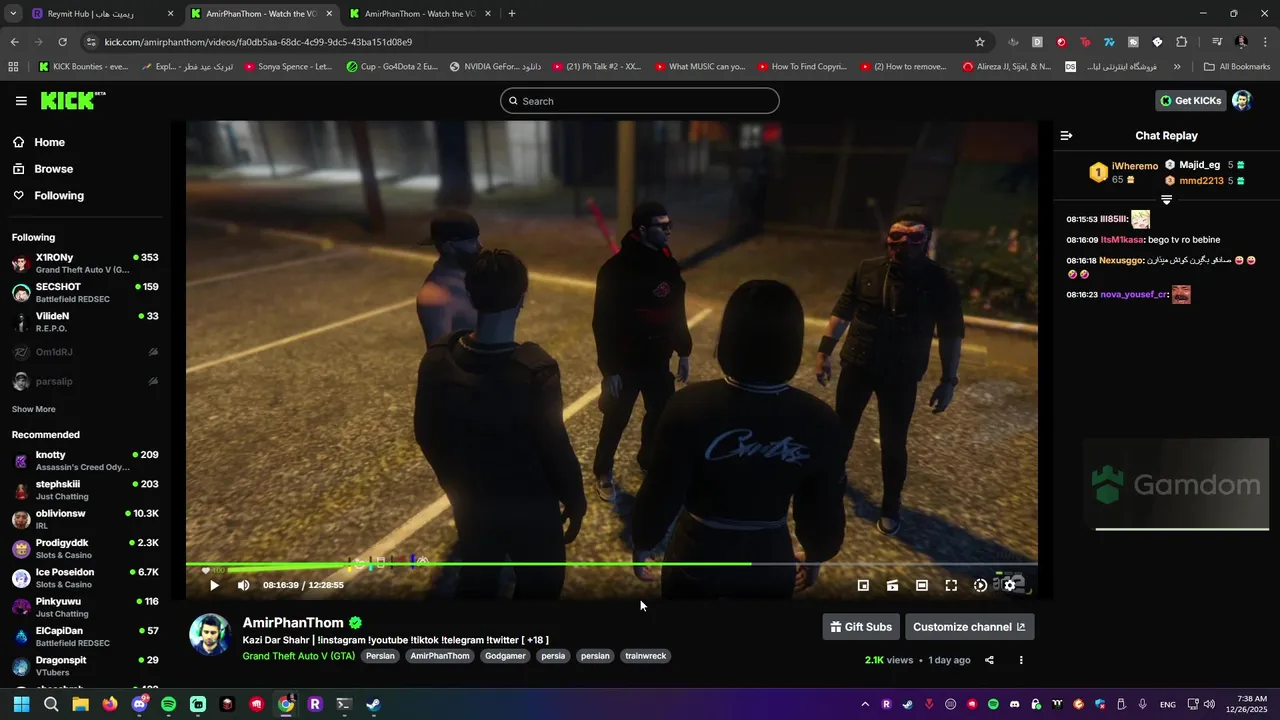Toggle theater mode in video player

pos(922,585)
